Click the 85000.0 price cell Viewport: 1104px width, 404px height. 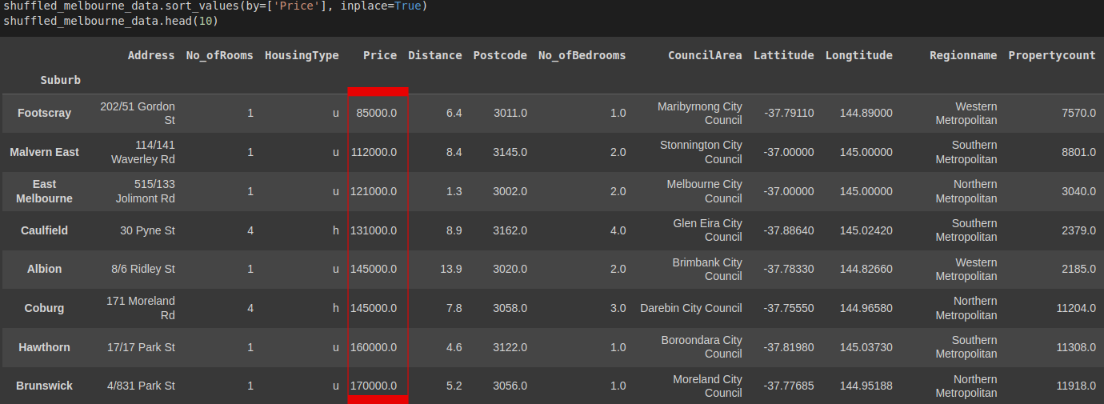(x=376, y=113)
